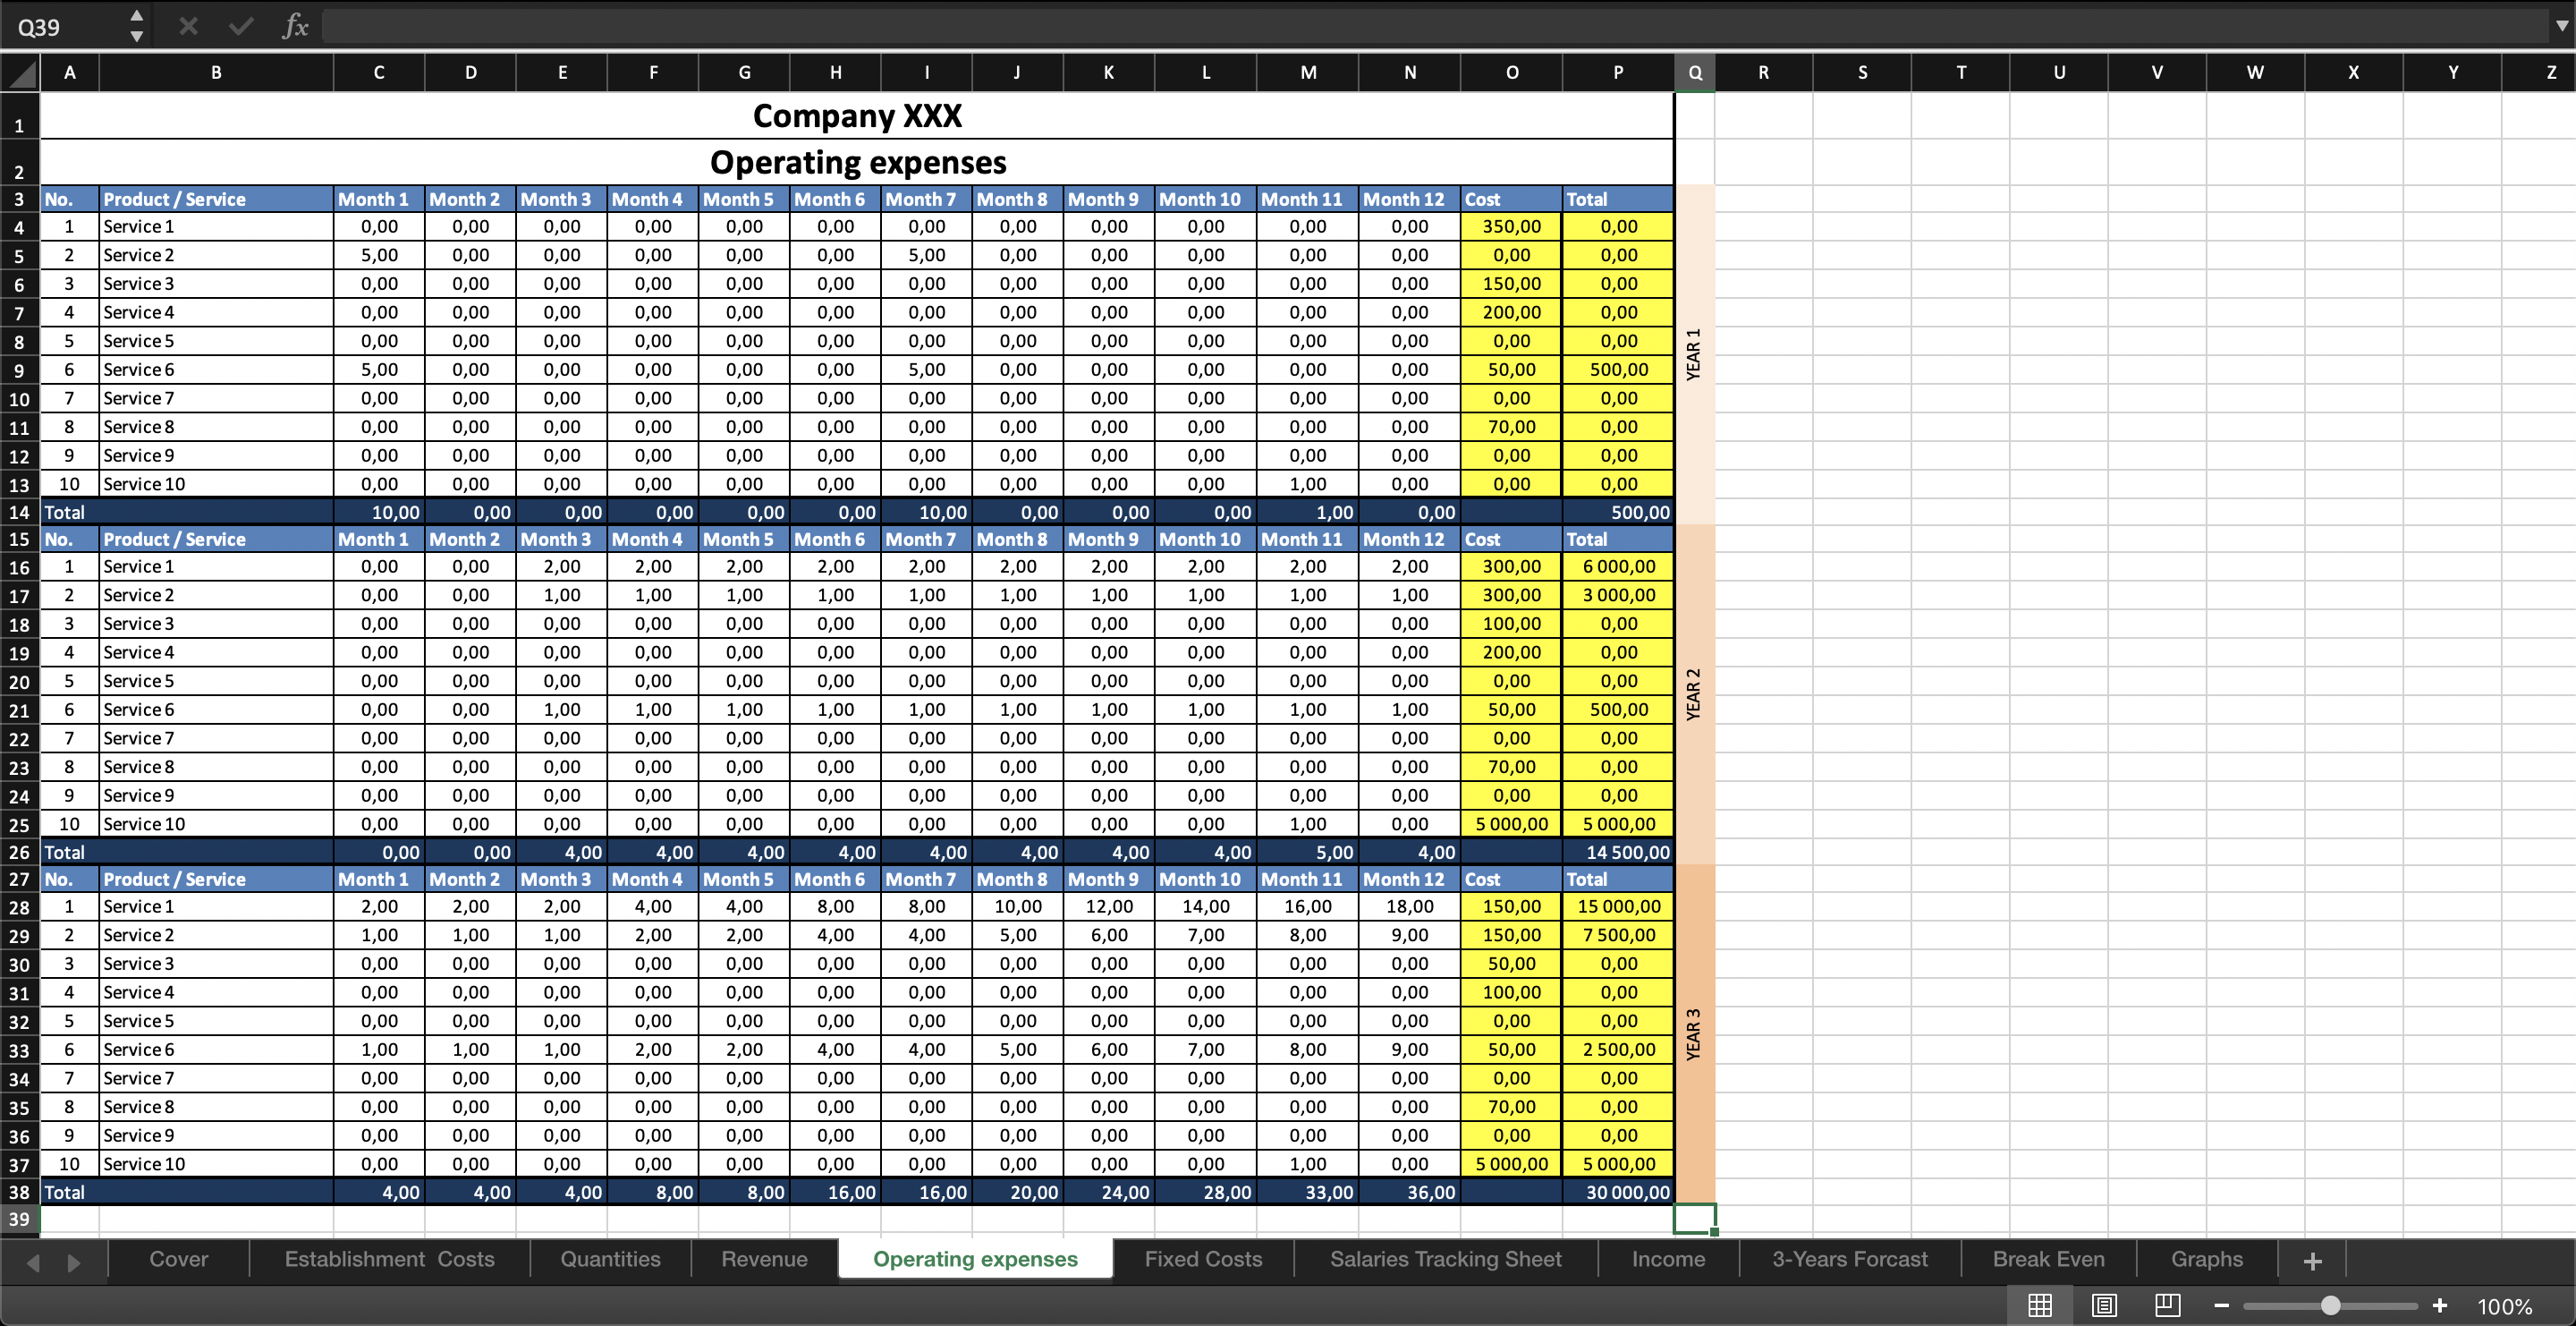Click the 'Company XXX' title cell
This screenshot has width=2576, height=1326.
[857, 116]
